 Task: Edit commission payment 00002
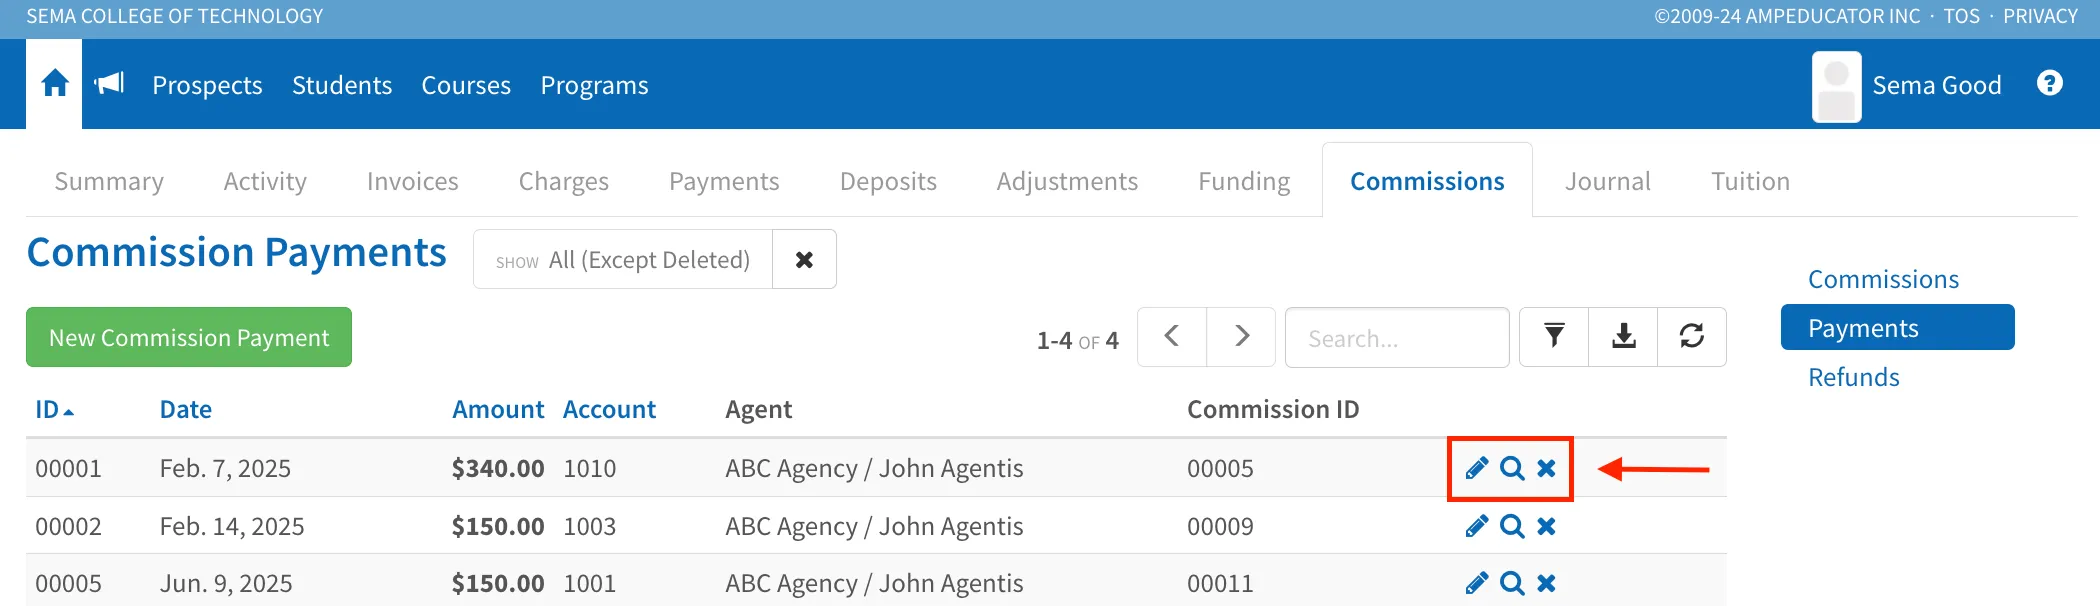click(x=1477, y=526)
